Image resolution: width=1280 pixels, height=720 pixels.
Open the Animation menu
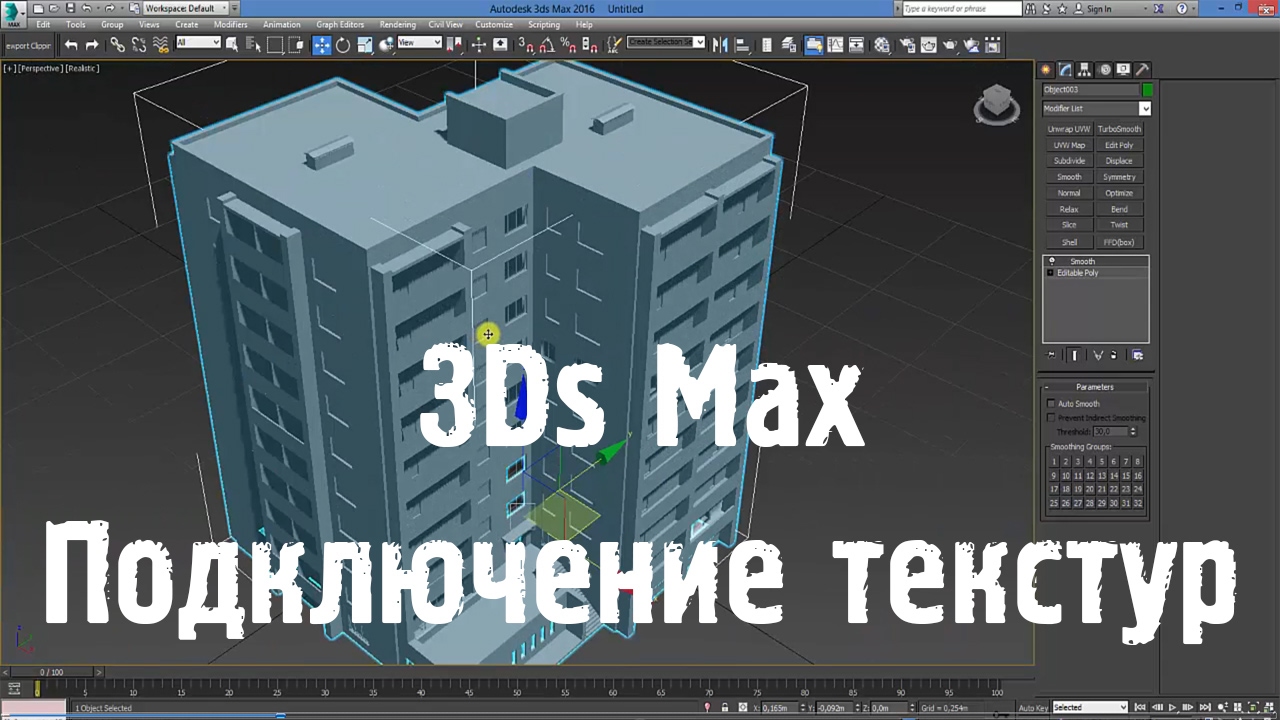click(x=282, y=24)
